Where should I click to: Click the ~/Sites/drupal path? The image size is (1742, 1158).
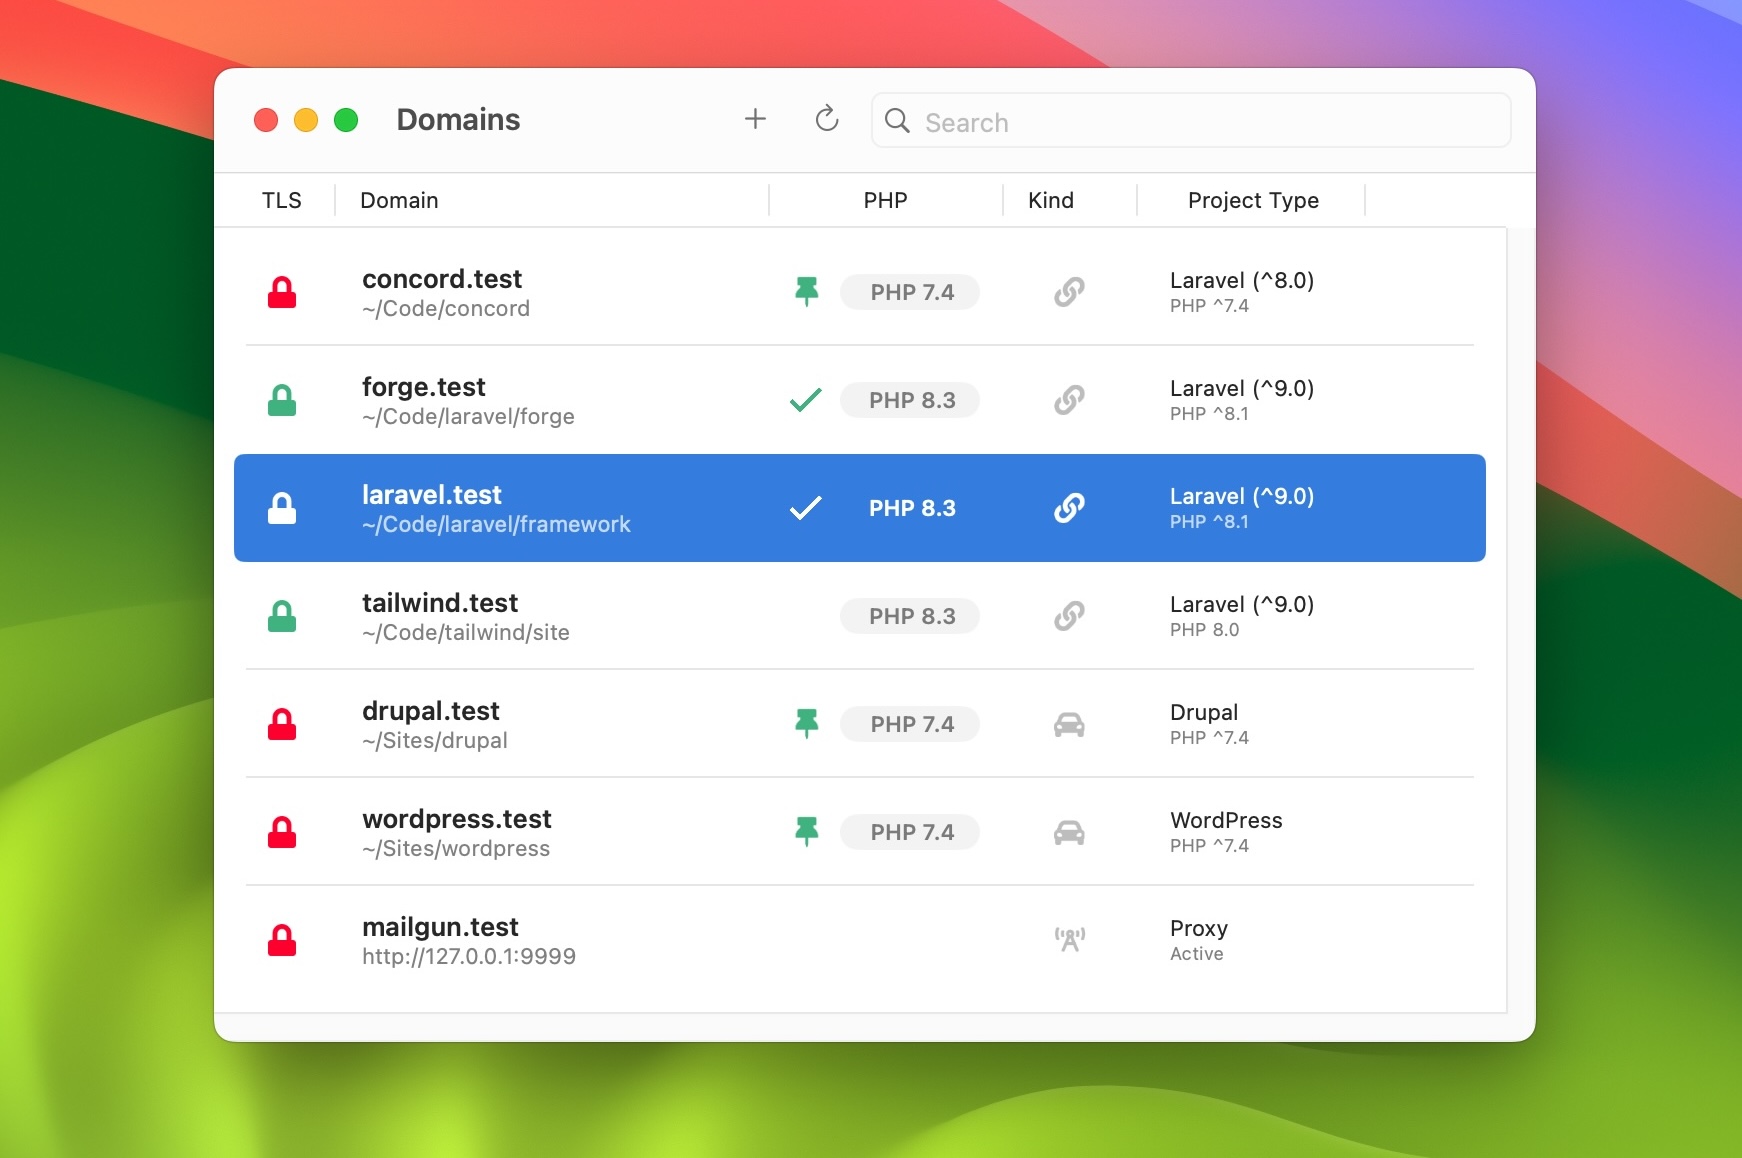click(435, 741)
